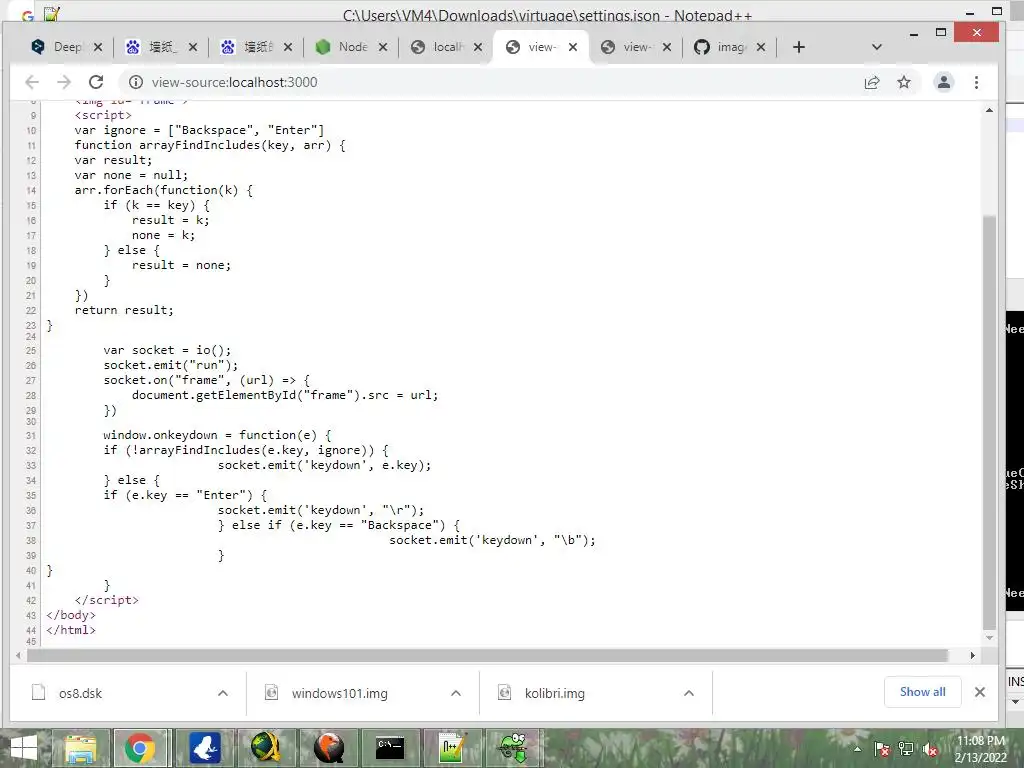This screenshot has height=768, width=1024.
Task: Click the 'return result;' source line
Action: pos(124,310)
